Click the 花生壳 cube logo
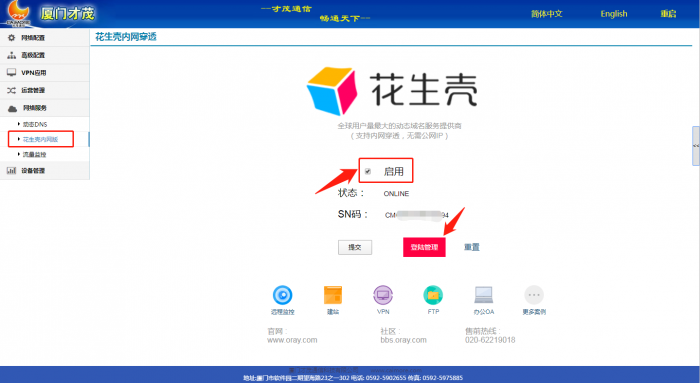Image resolution: width=700 pixels, height=383 pixels. click(332, 91)
